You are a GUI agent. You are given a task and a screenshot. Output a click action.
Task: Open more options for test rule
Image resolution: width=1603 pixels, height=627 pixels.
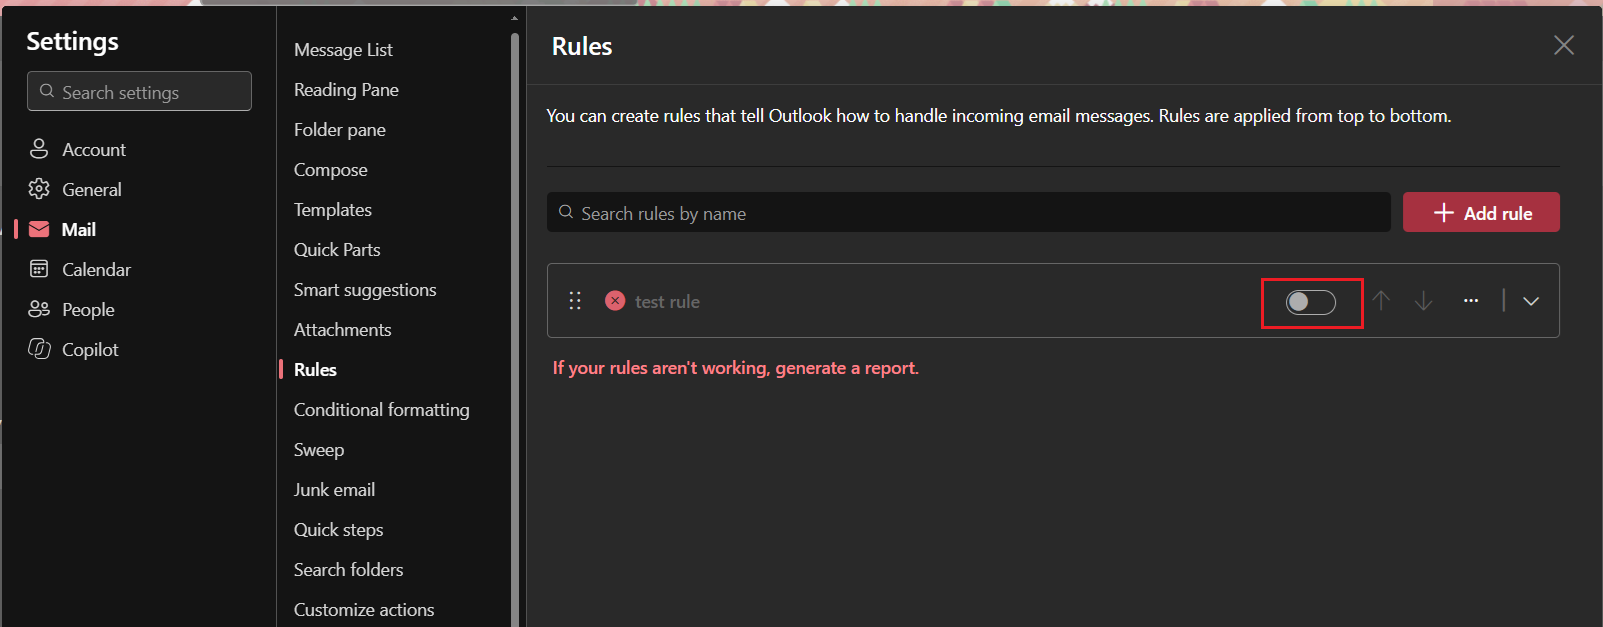tap(1471, 301)
